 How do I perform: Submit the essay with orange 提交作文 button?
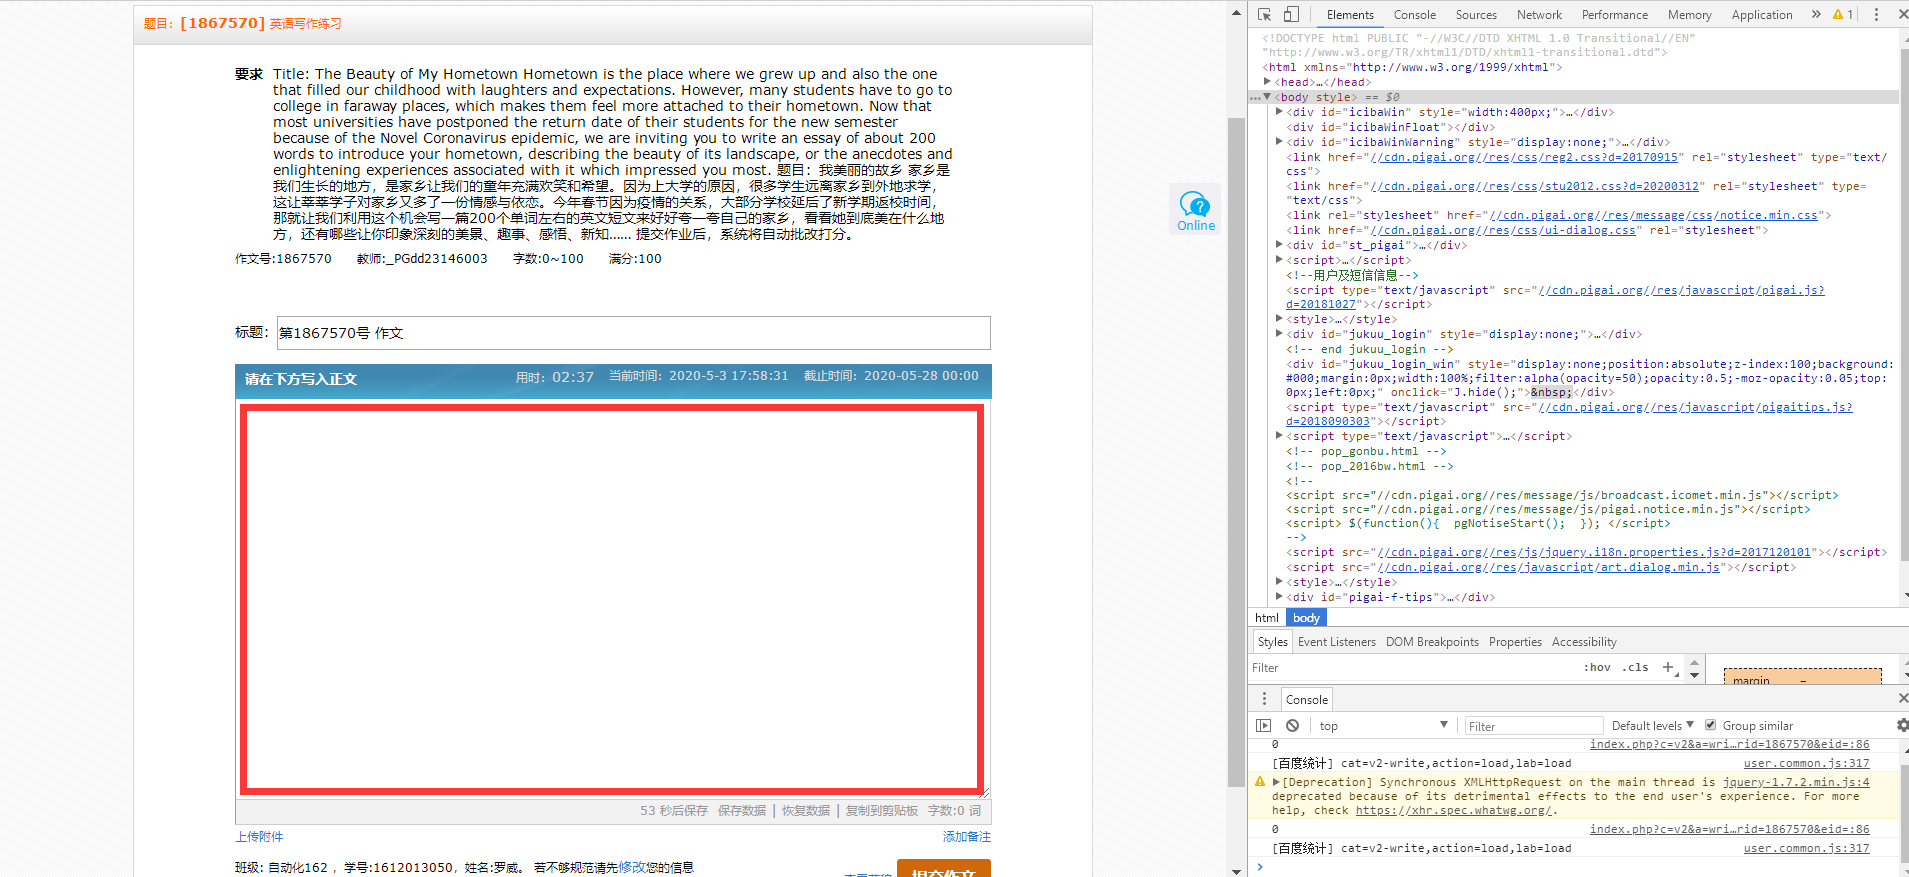tap(943, 868)
